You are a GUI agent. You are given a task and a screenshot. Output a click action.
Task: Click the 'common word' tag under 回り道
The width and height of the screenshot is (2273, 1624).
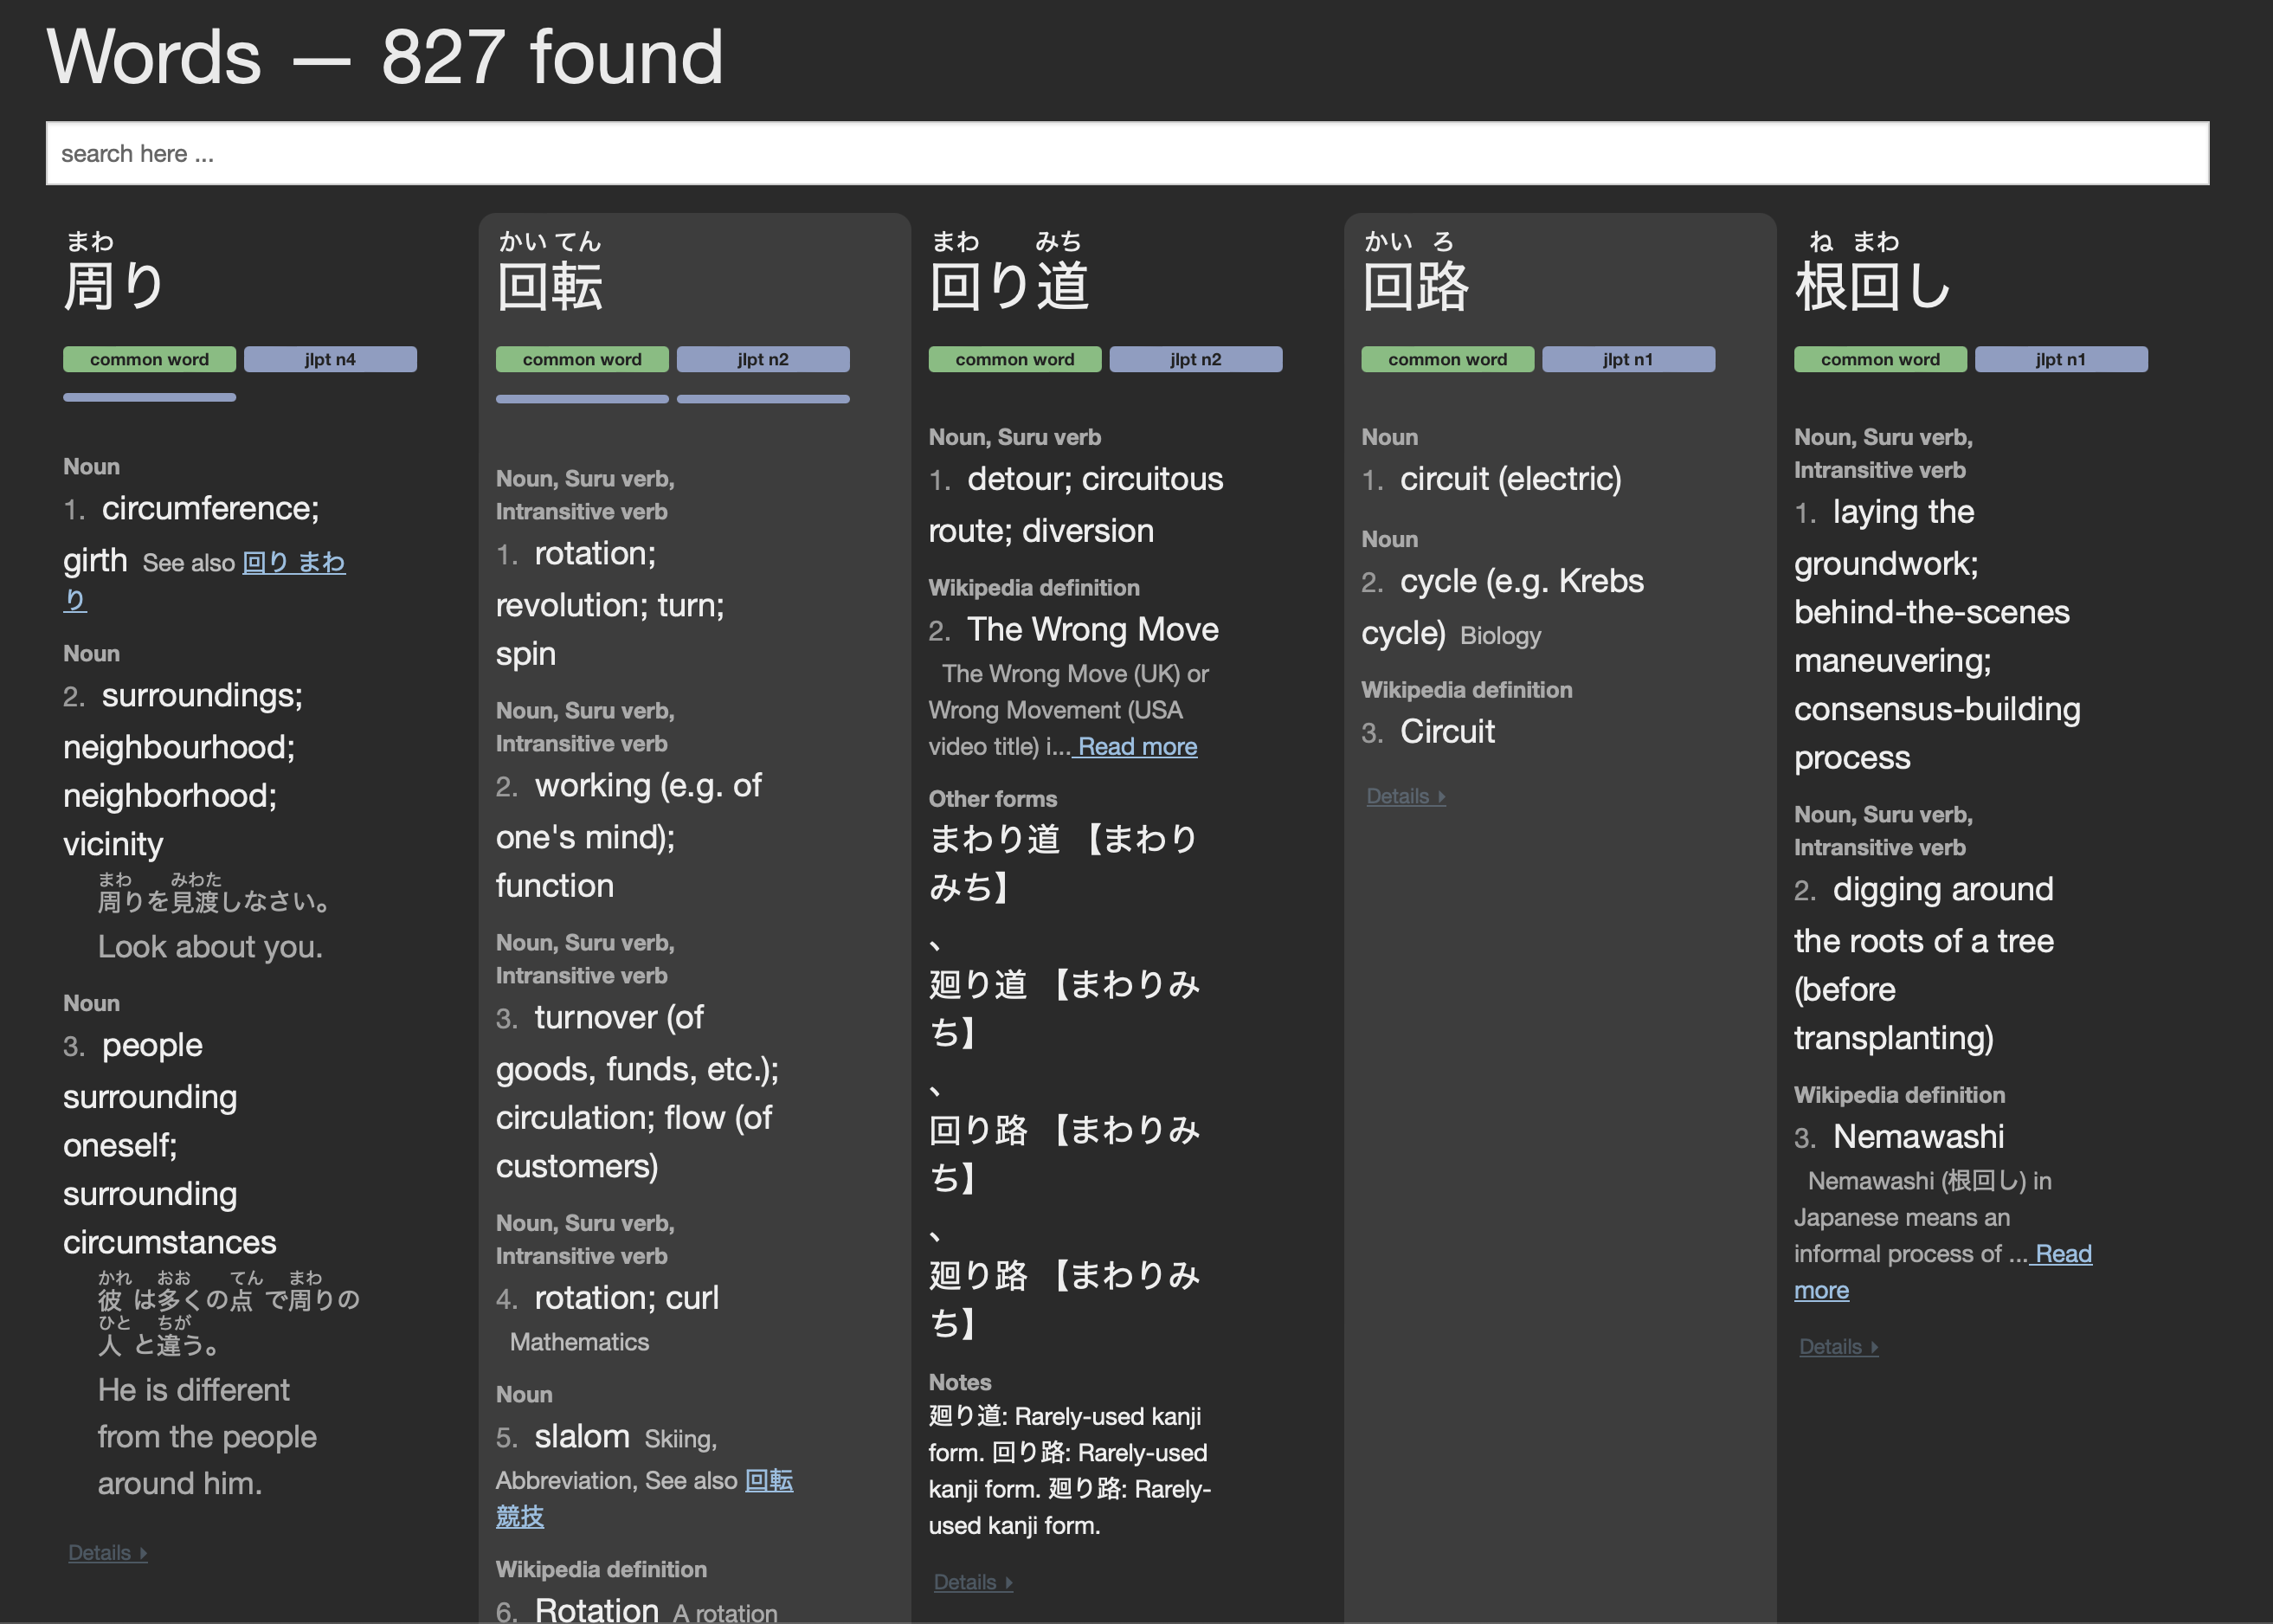[1014, 359]
